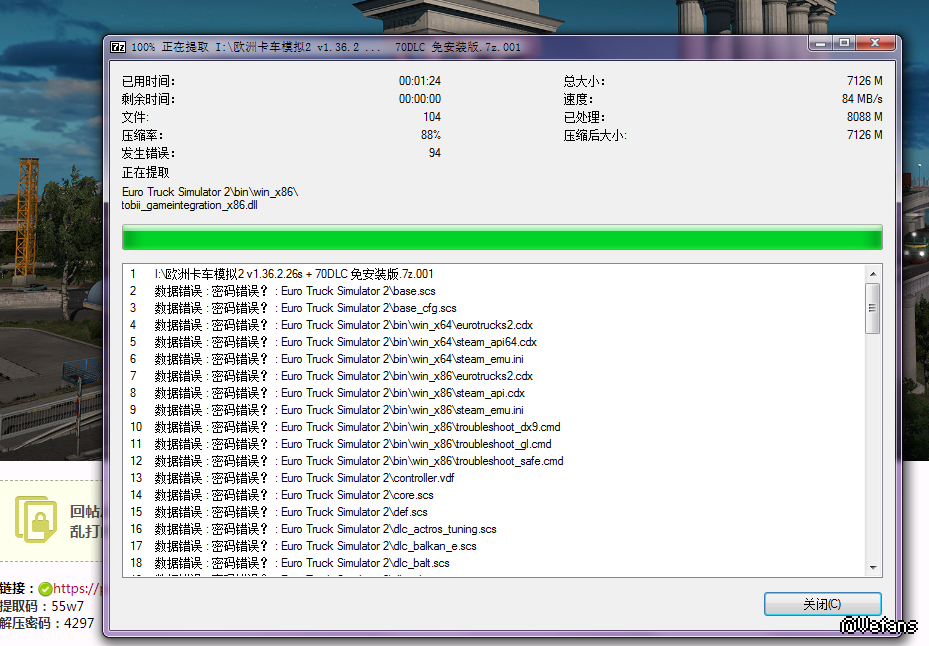Click the 解压密码 4297 text on webpage

(47, 623)
